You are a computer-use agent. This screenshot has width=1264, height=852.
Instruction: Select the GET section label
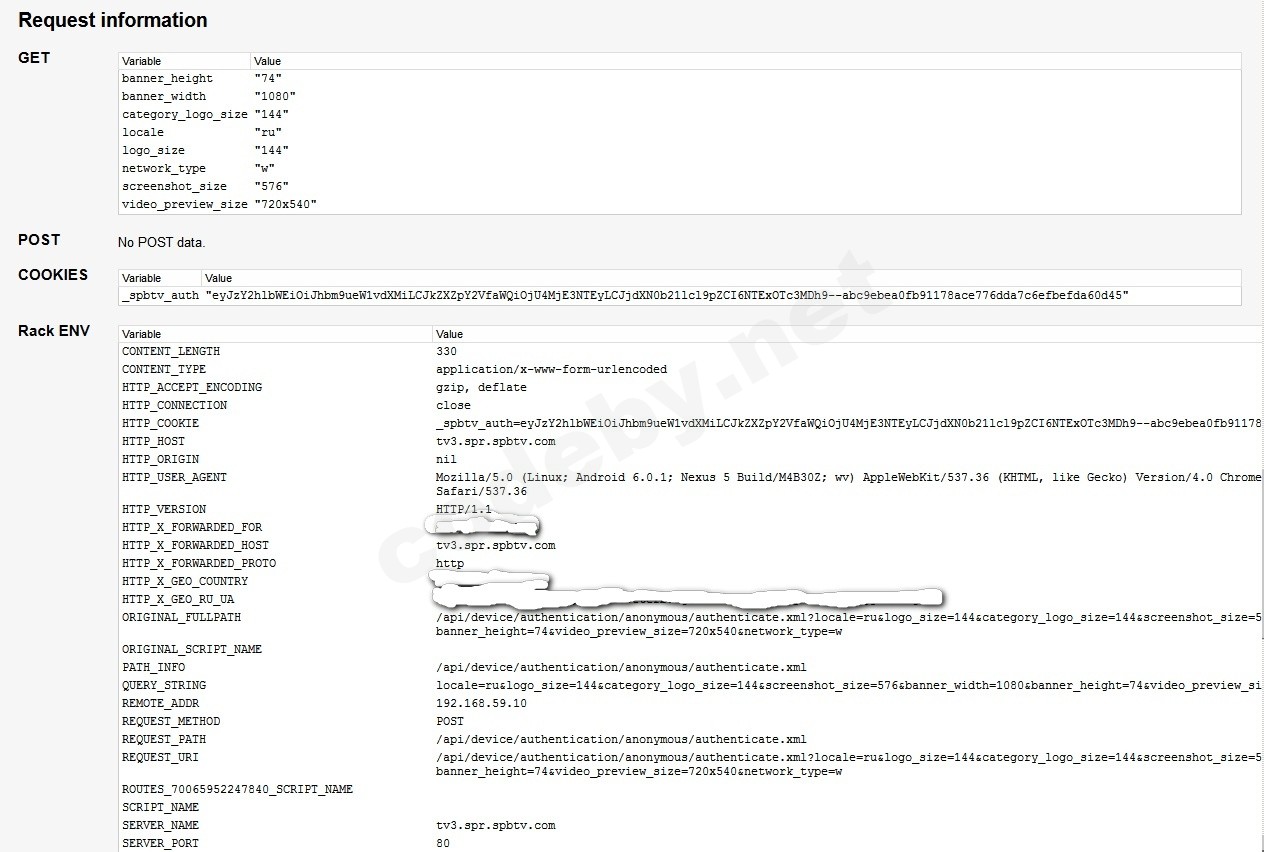34,58
